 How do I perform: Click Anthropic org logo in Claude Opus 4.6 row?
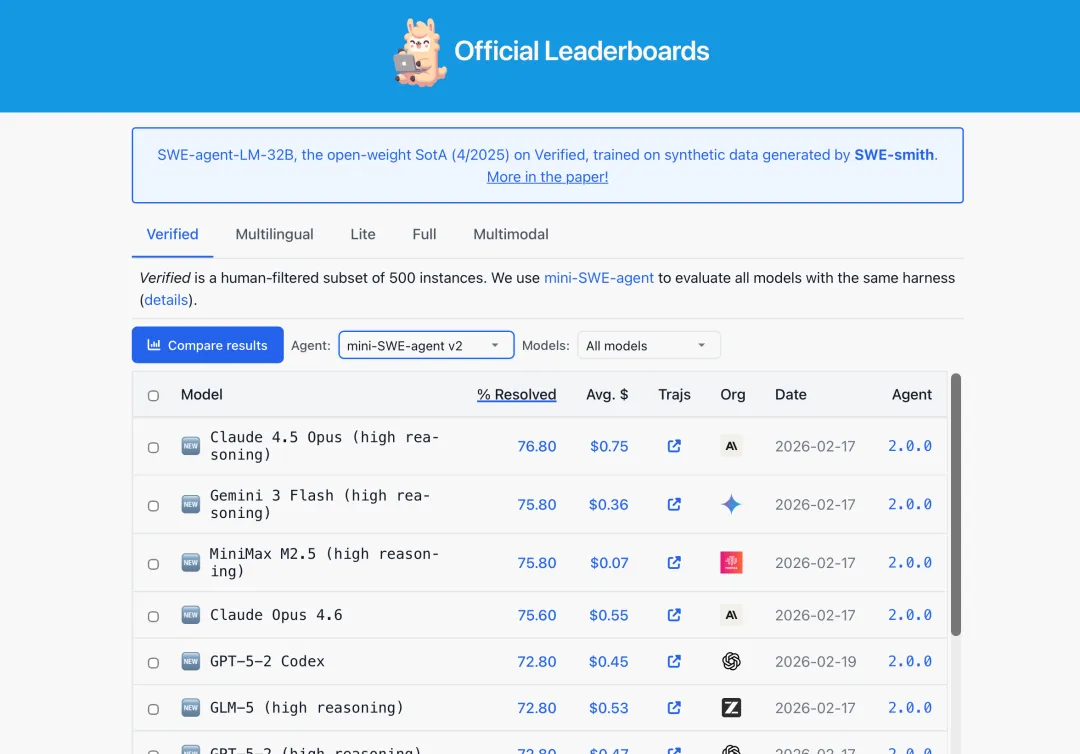click(x=731, y=615)
